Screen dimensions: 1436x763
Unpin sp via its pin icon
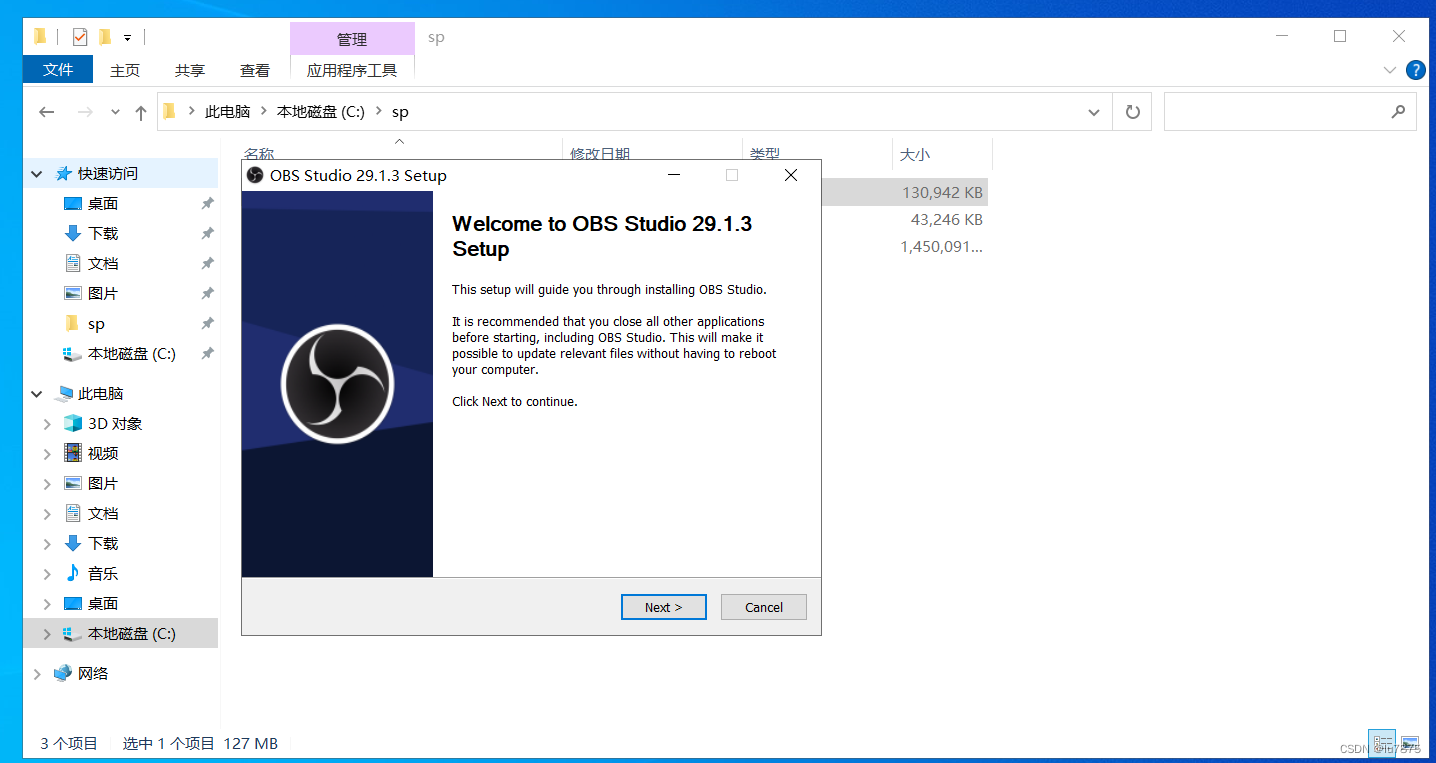[207, 324]
